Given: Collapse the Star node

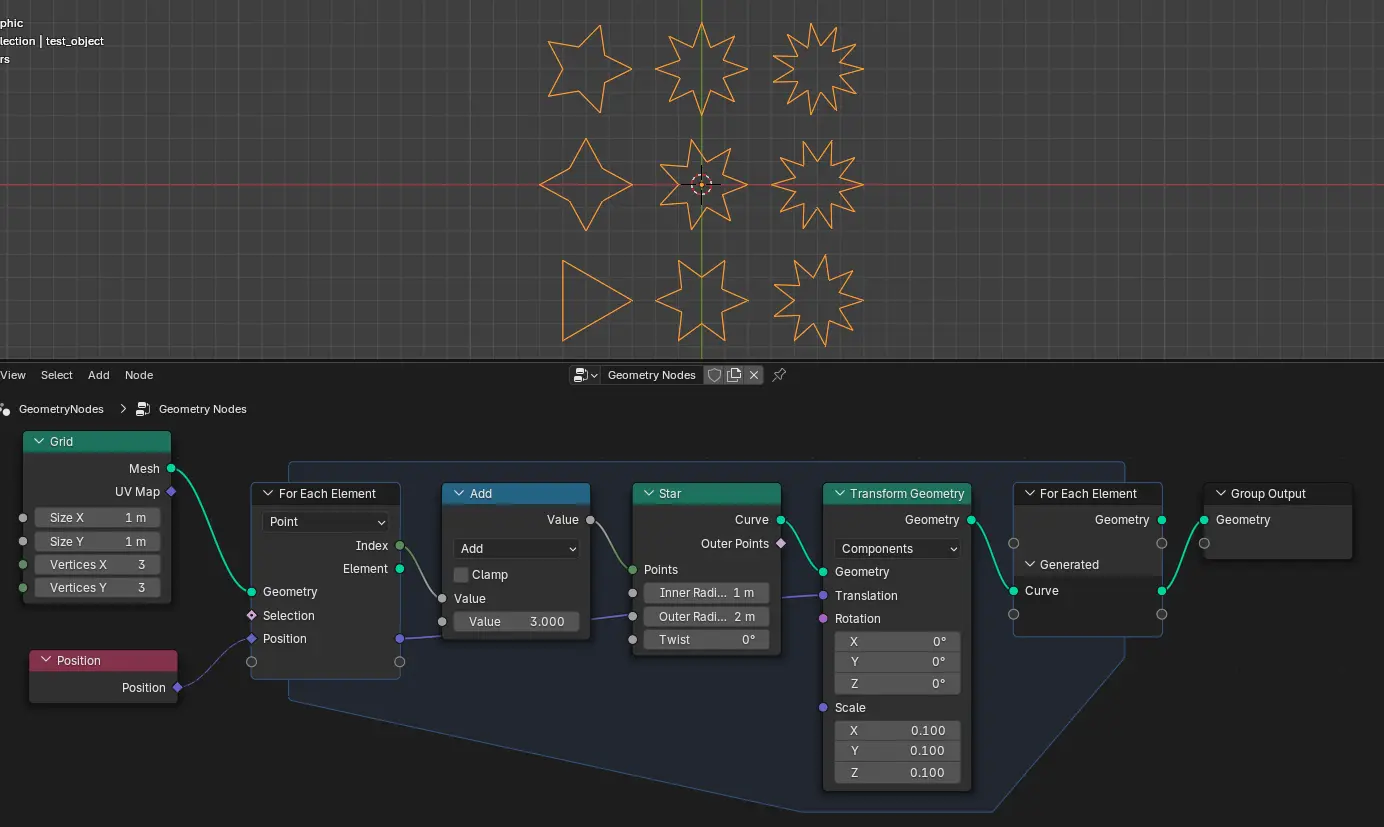Looking at the screenshot, I should (649, 493).
